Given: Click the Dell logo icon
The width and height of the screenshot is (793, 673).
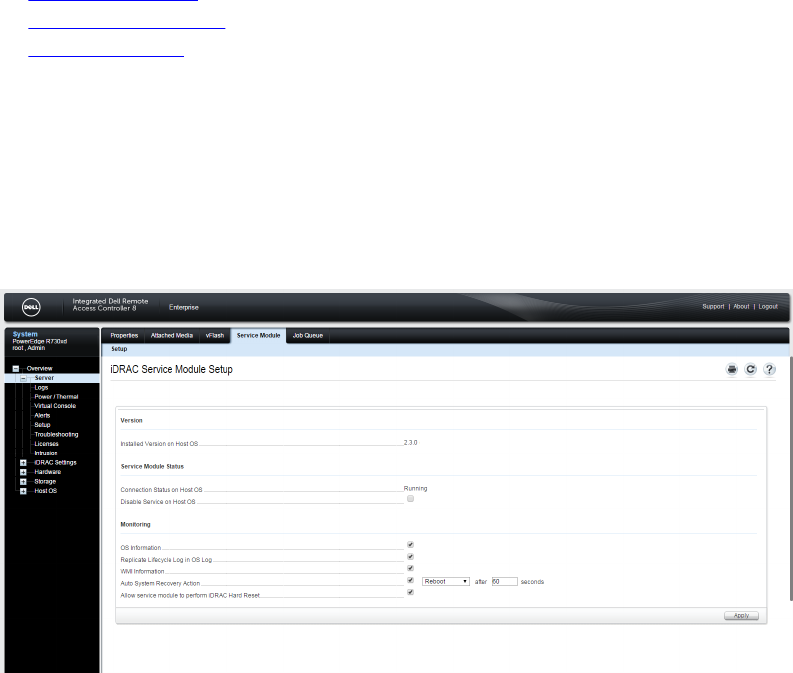Looking at the screenshot, I should point(31,307).
